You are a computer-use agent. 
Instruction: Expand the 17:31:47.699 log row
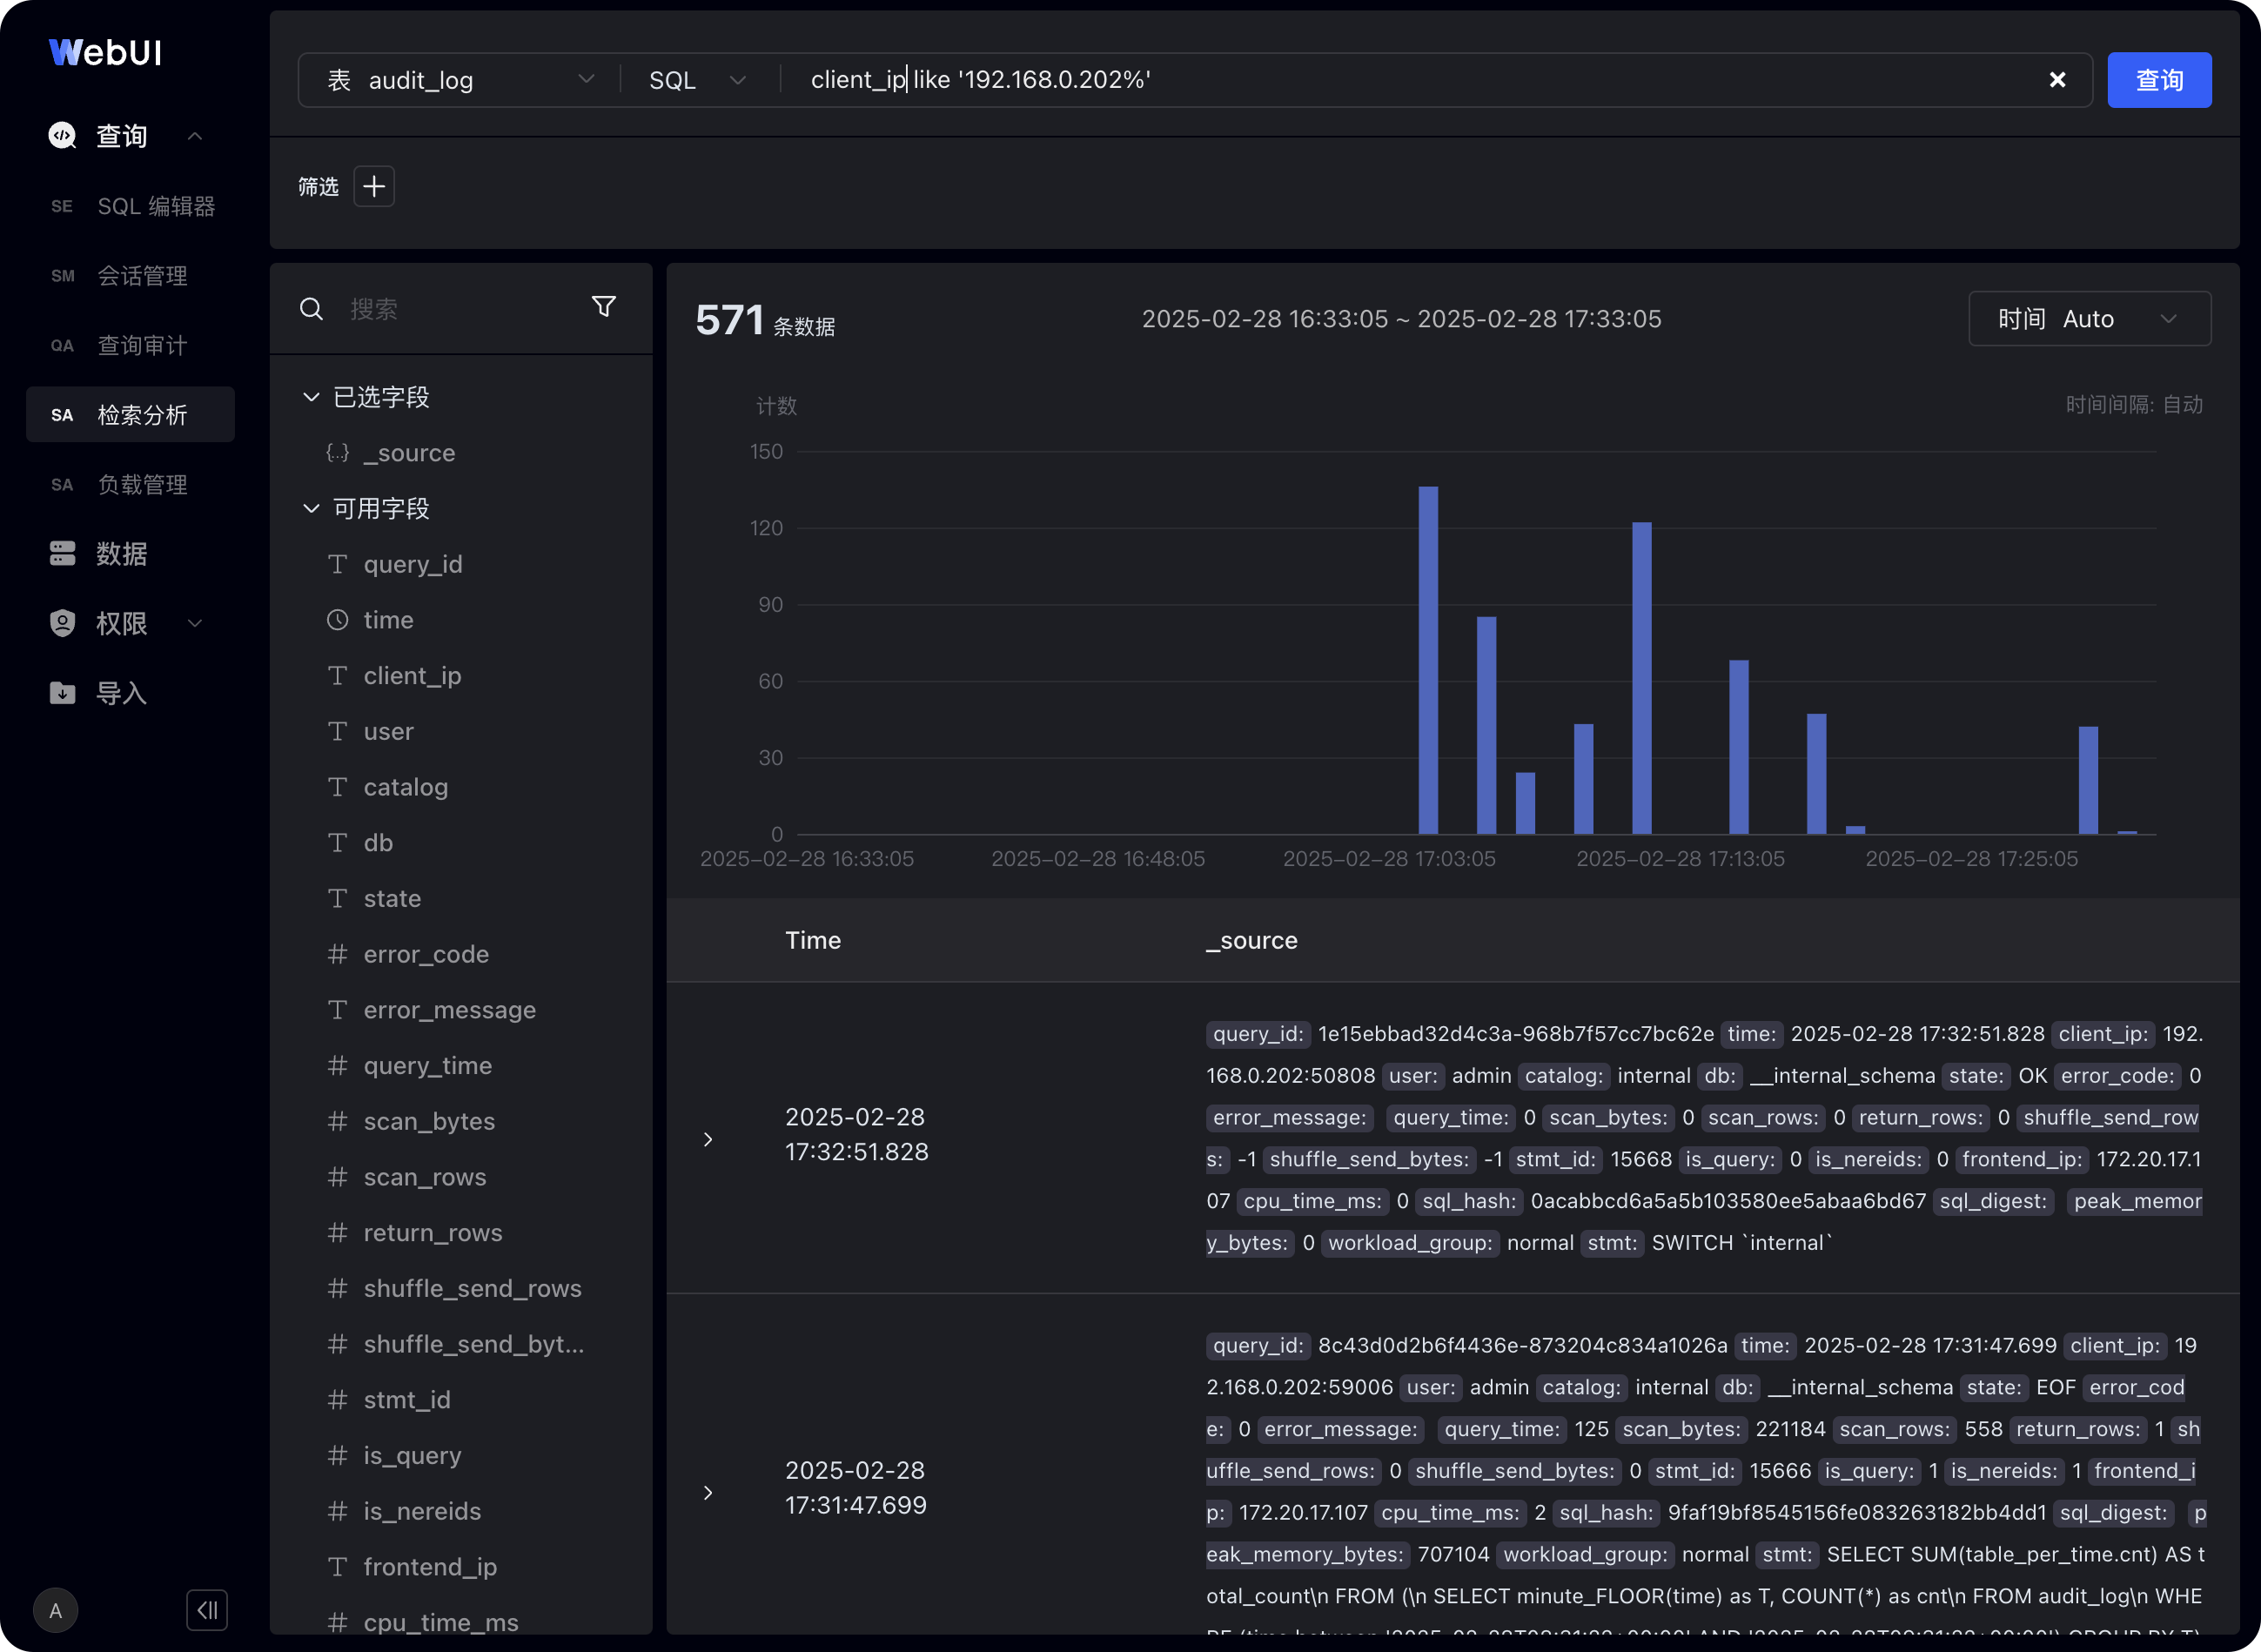(x=708, y=1492)
